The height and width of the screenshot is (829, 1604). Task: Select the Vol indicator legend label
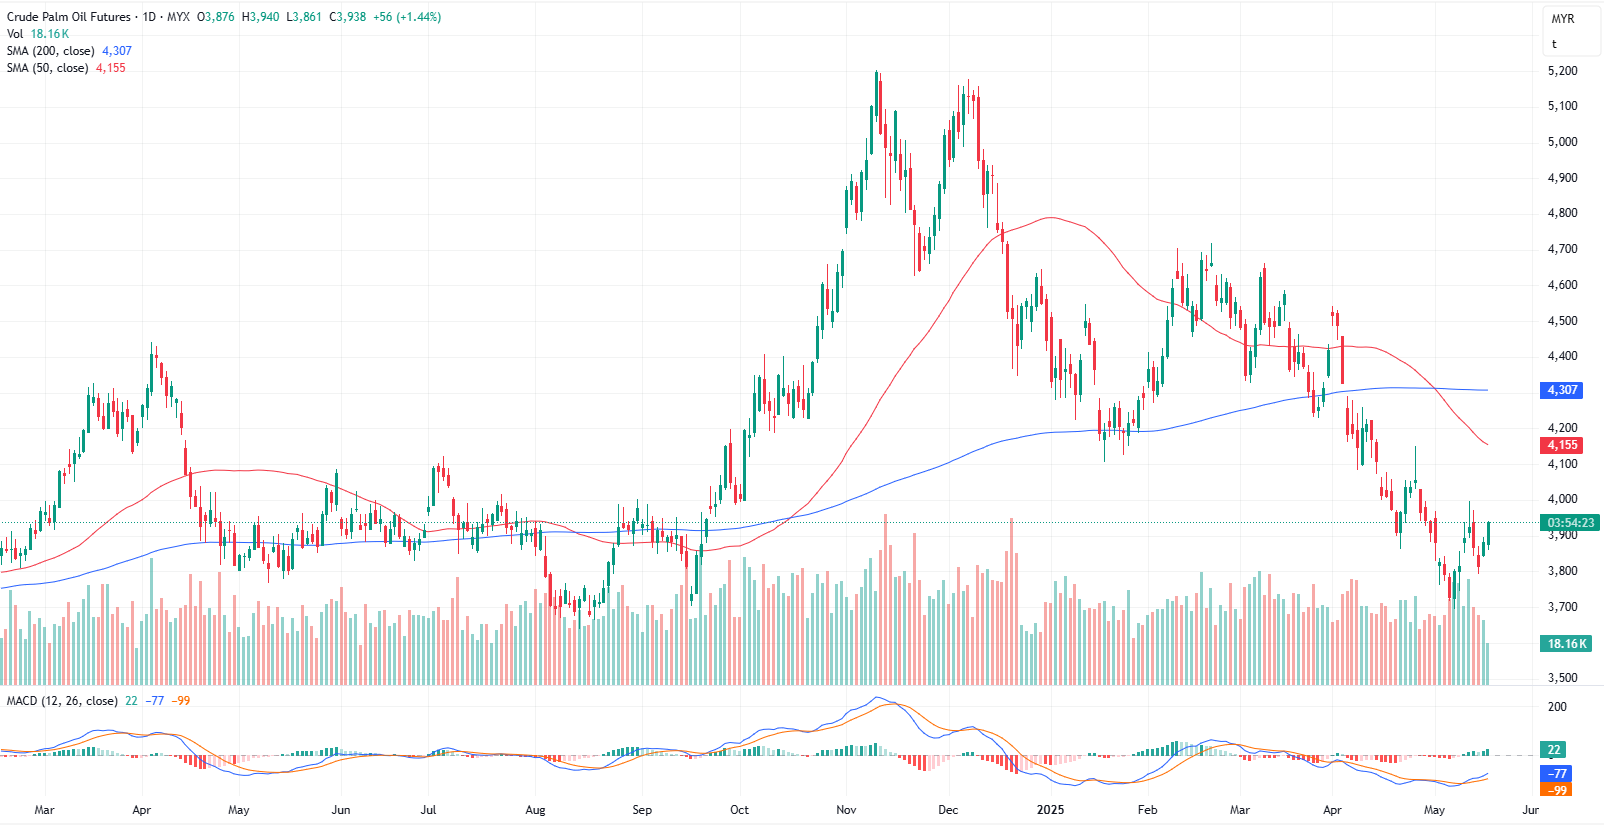15,34
